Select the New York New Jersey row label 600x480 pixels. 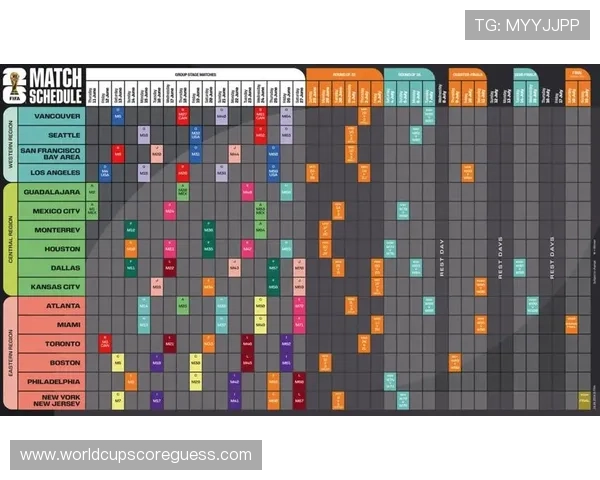click(52, 400)
